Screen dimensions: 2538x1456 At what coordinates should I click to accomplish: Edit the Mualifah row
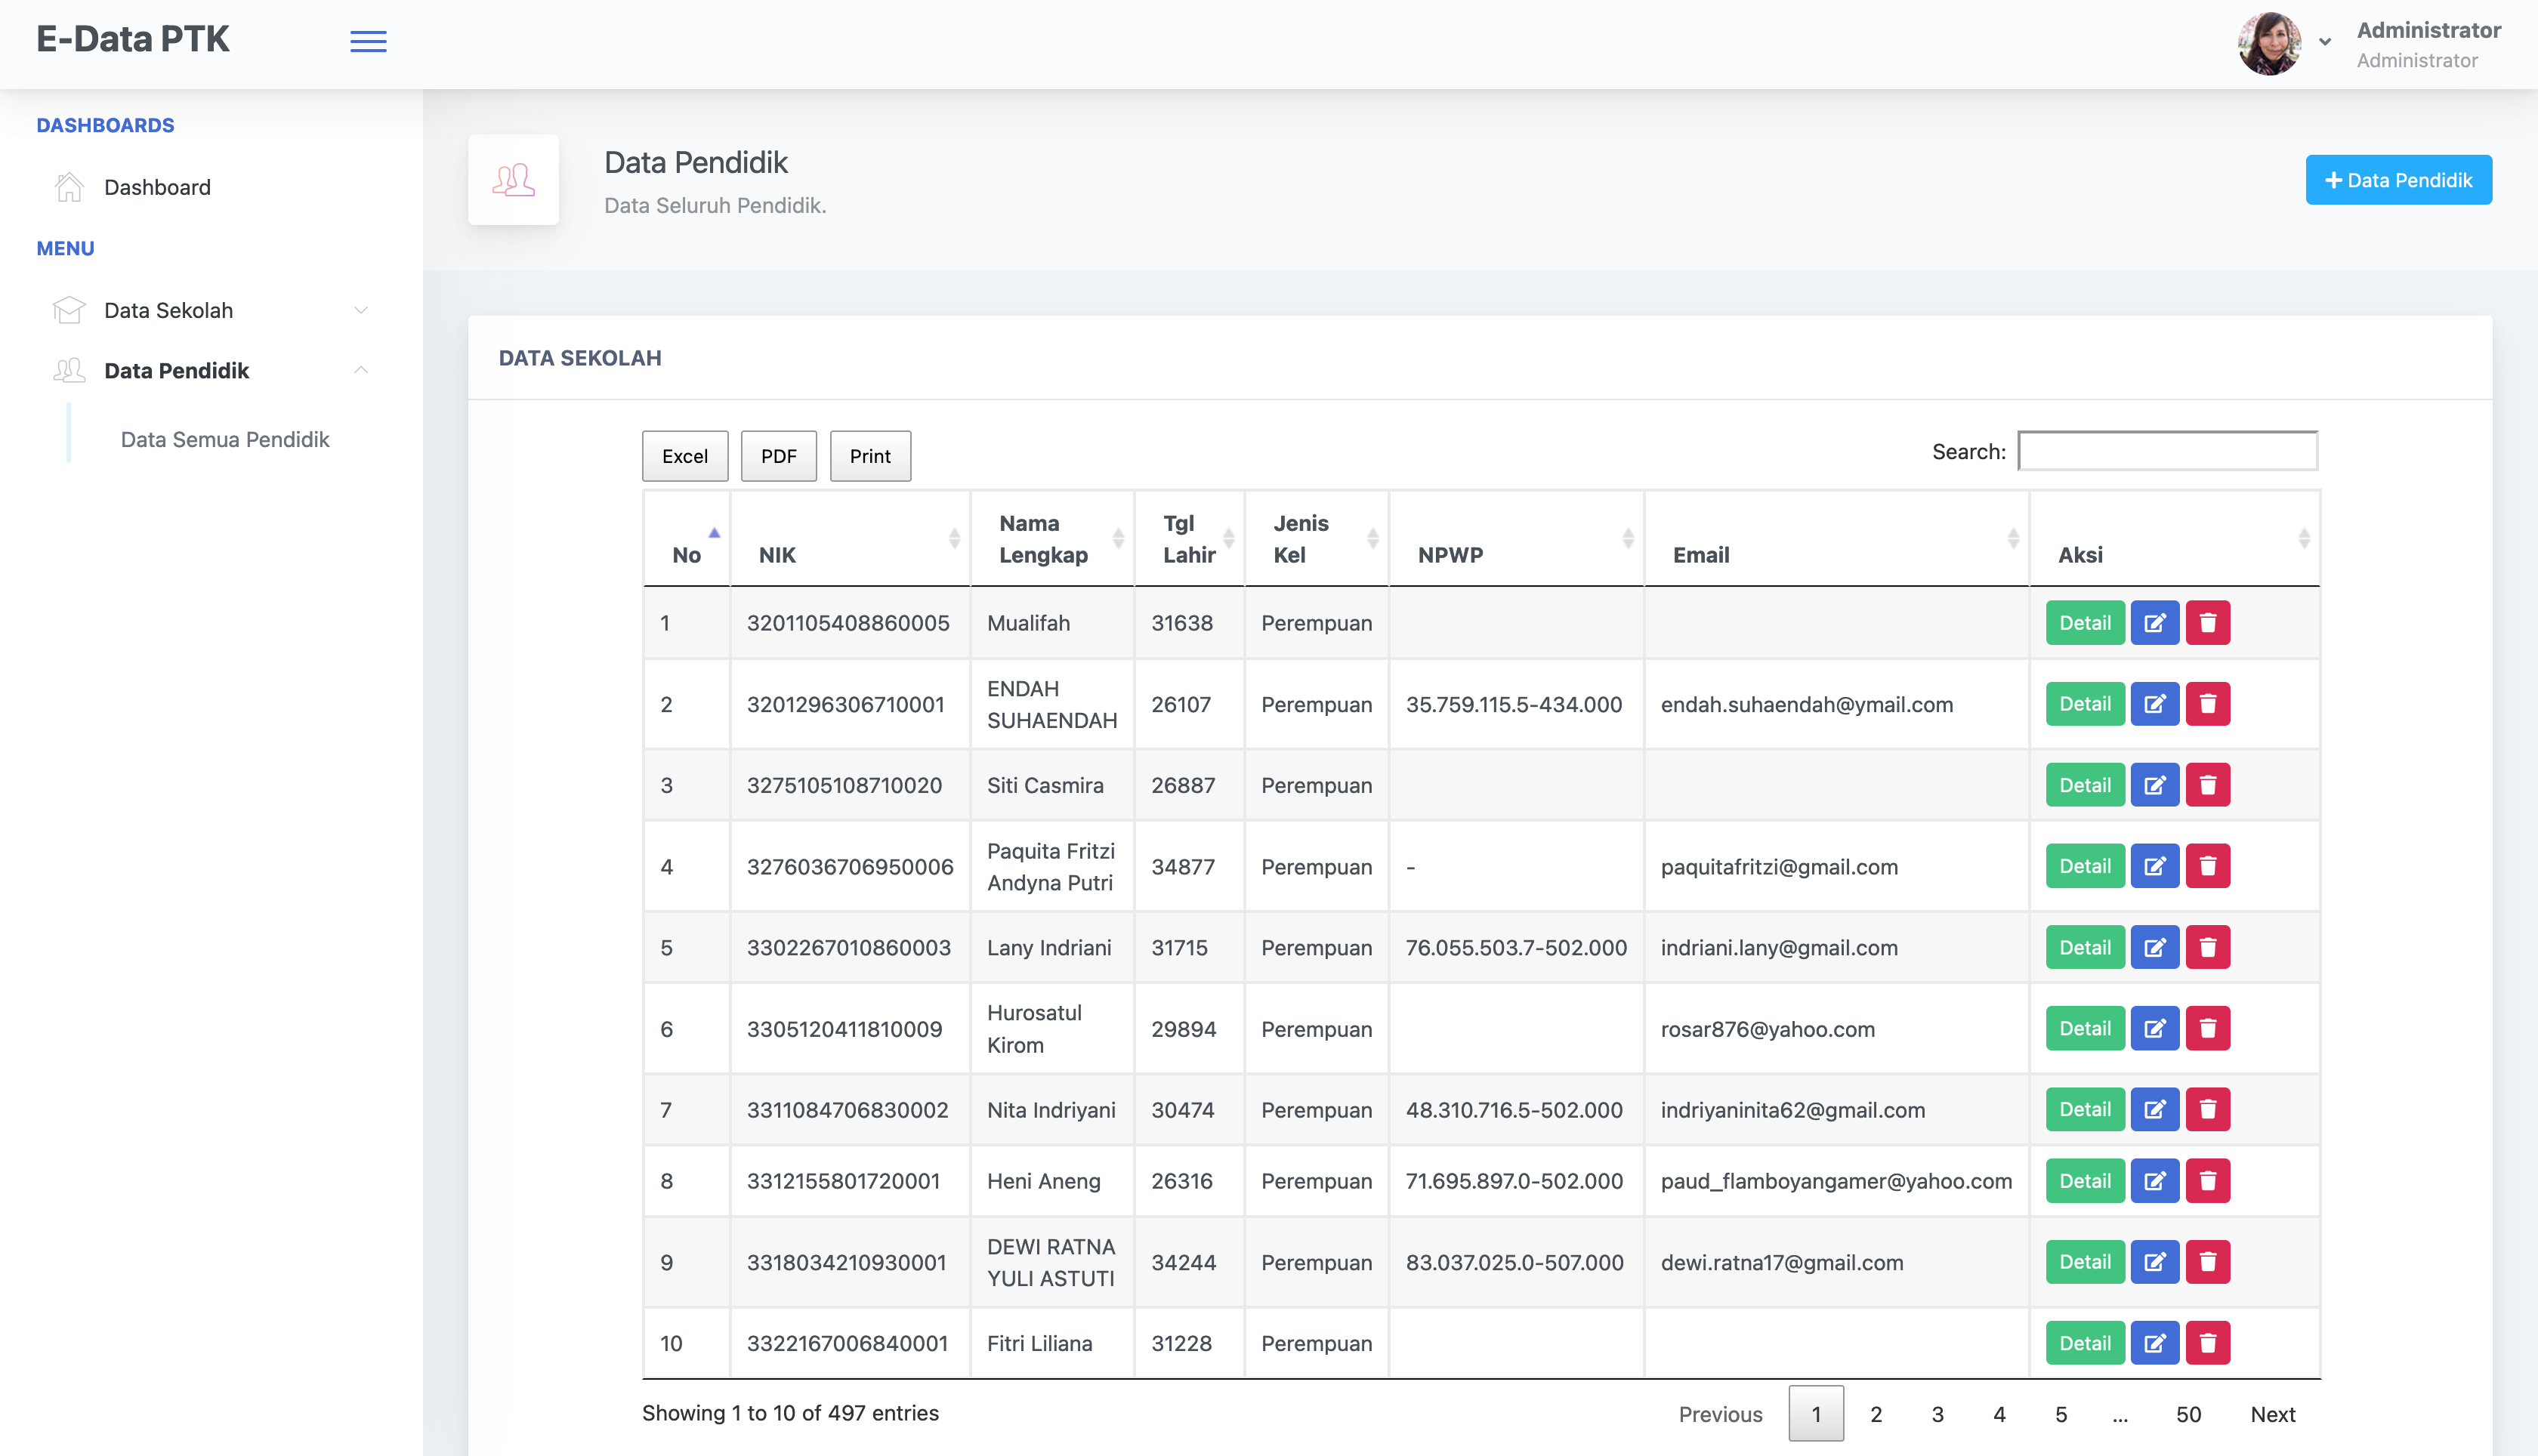tap(2155, 623)
